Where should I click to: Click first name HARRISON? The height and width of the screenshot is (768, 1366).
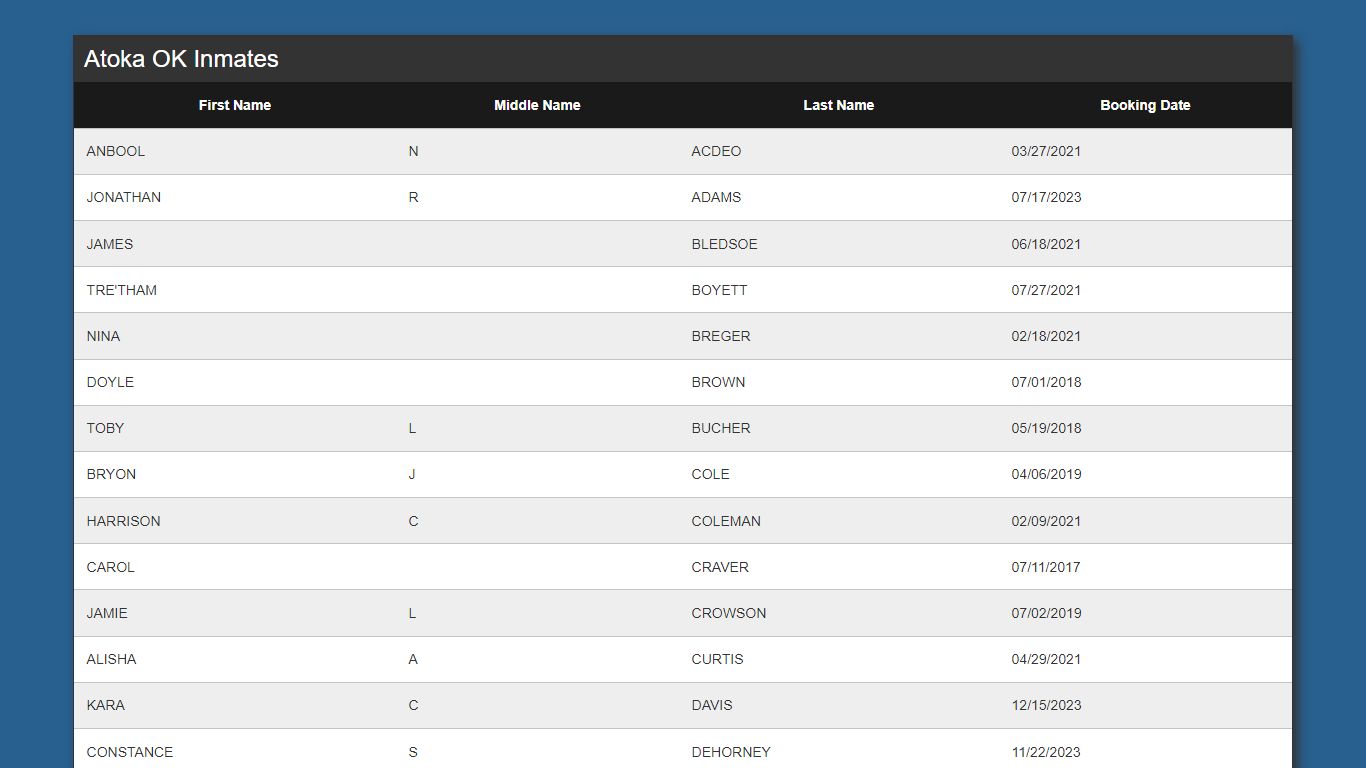(123, 521)
